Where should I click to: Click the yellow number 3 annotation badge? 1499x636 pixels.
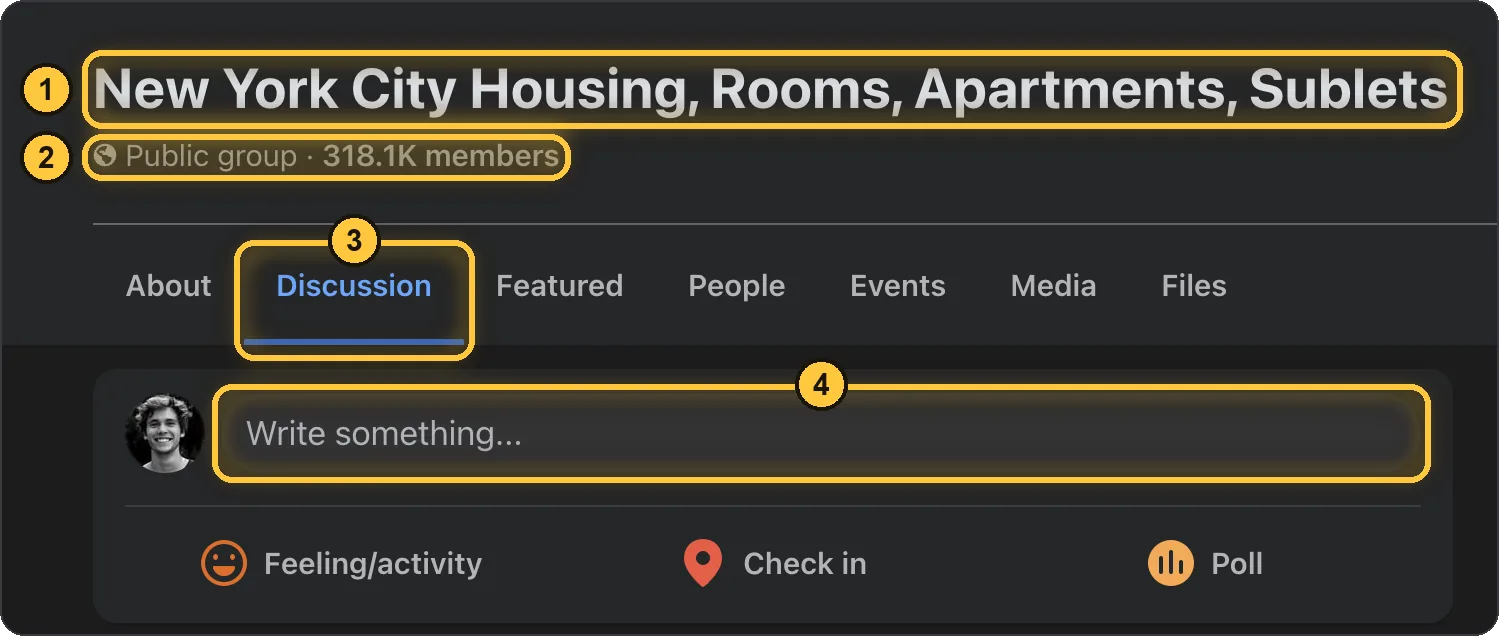(x=353, y=241)
